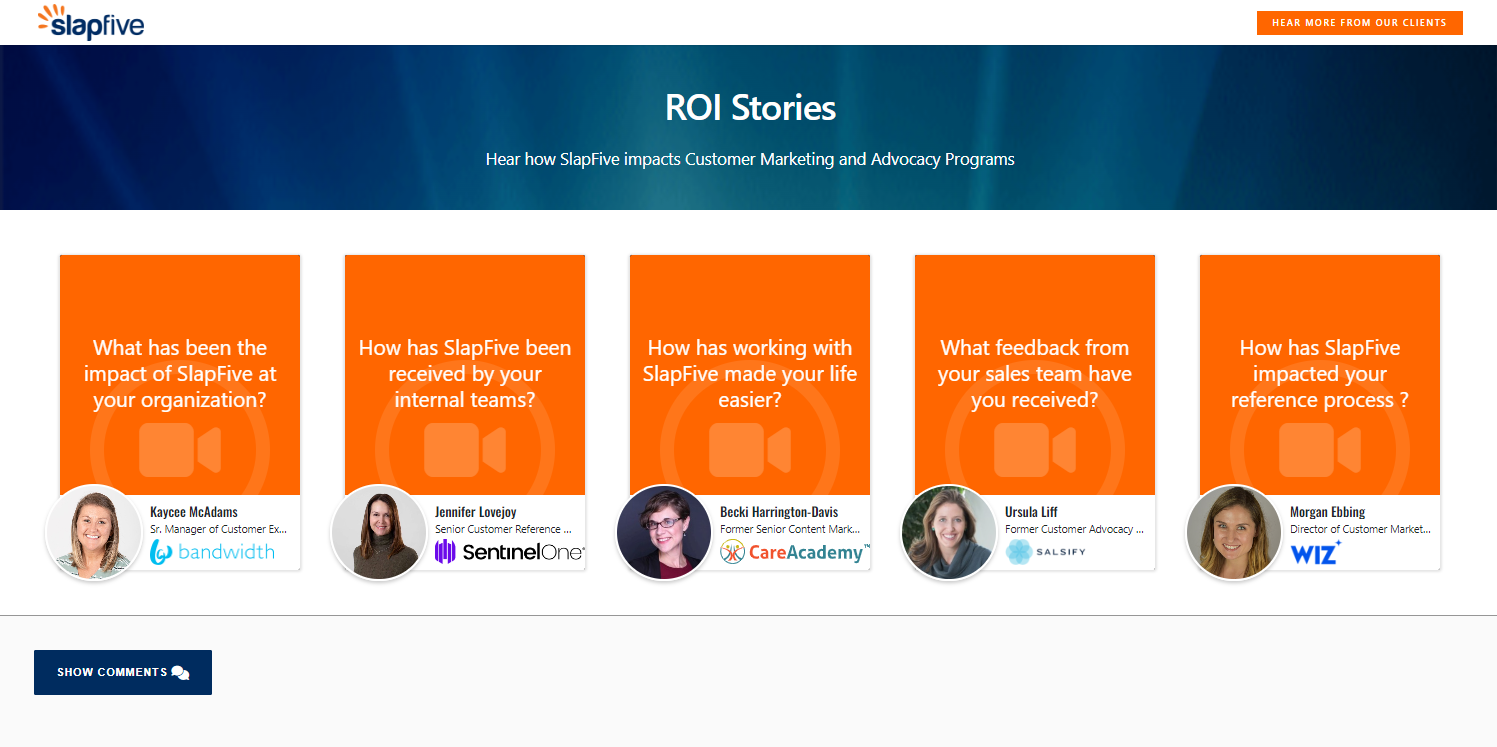Show comments using the Show Comments button
This screenshot has width=1497, height=747.
123,672
